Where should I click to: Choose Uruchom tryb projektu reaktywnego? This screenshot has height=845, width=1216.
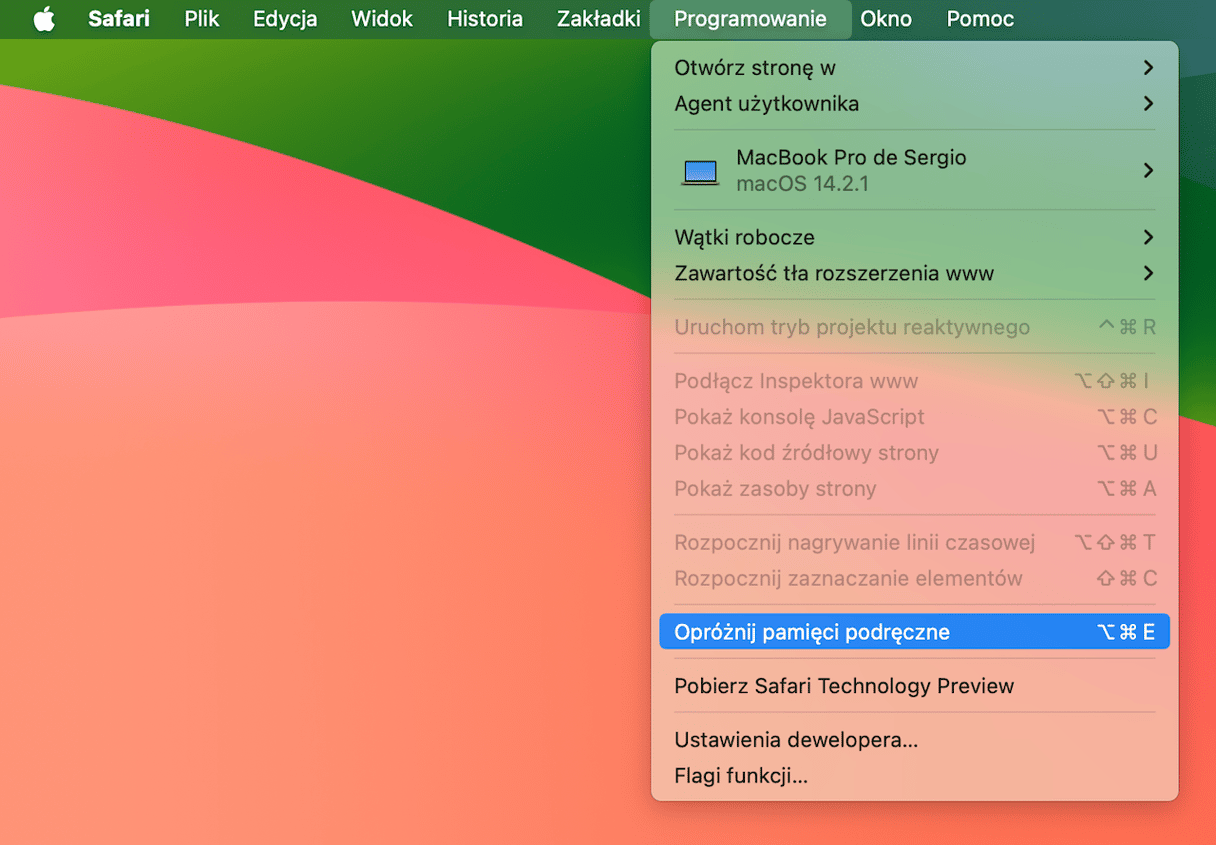click(x=914, y=327)
